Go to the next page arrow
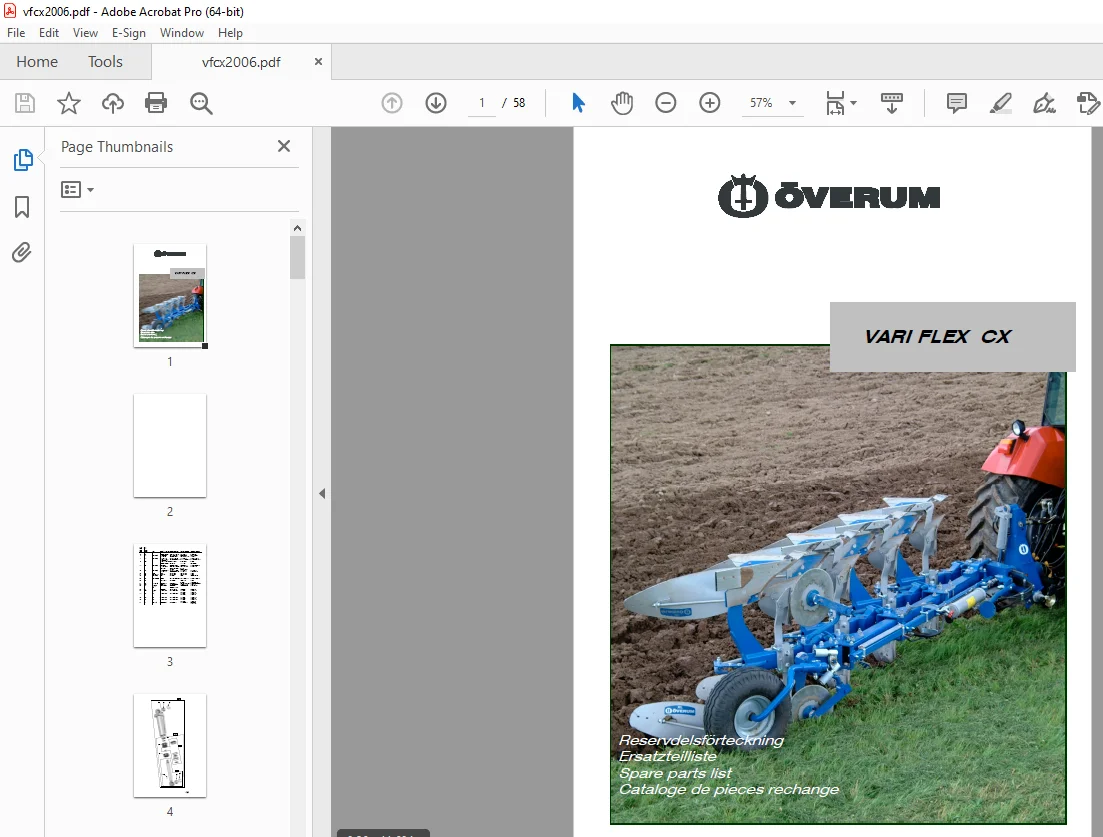This screenshot has width=1103, height=837. (436, 103)
